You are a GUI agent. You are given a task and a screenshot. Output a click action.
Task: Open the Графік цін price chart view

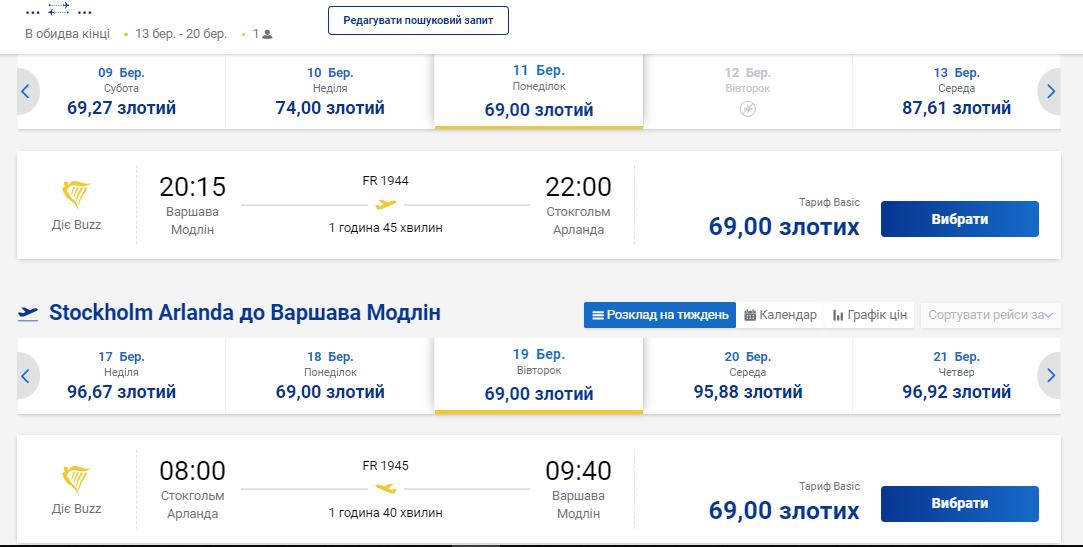[x=869, y=315]
